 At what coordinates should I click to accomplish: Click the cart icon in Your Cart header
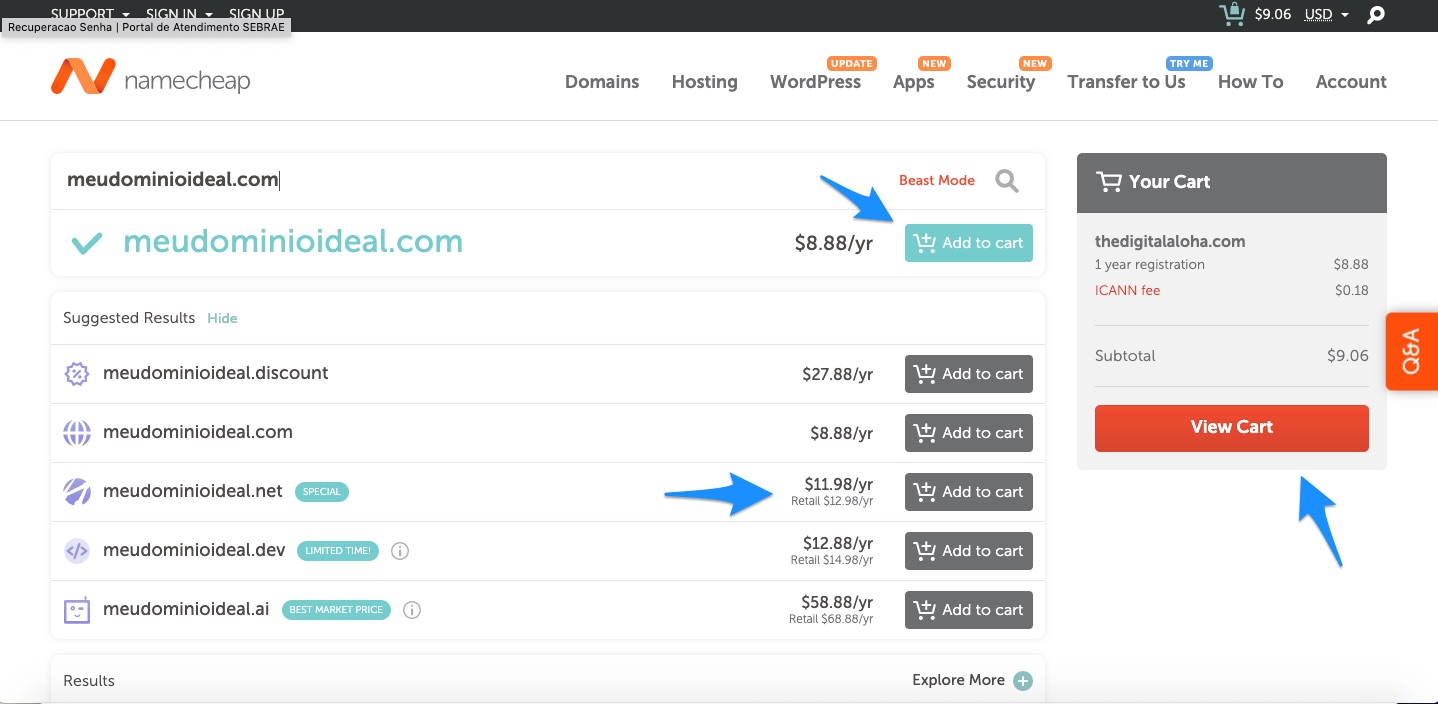(x=1108, y=182)
